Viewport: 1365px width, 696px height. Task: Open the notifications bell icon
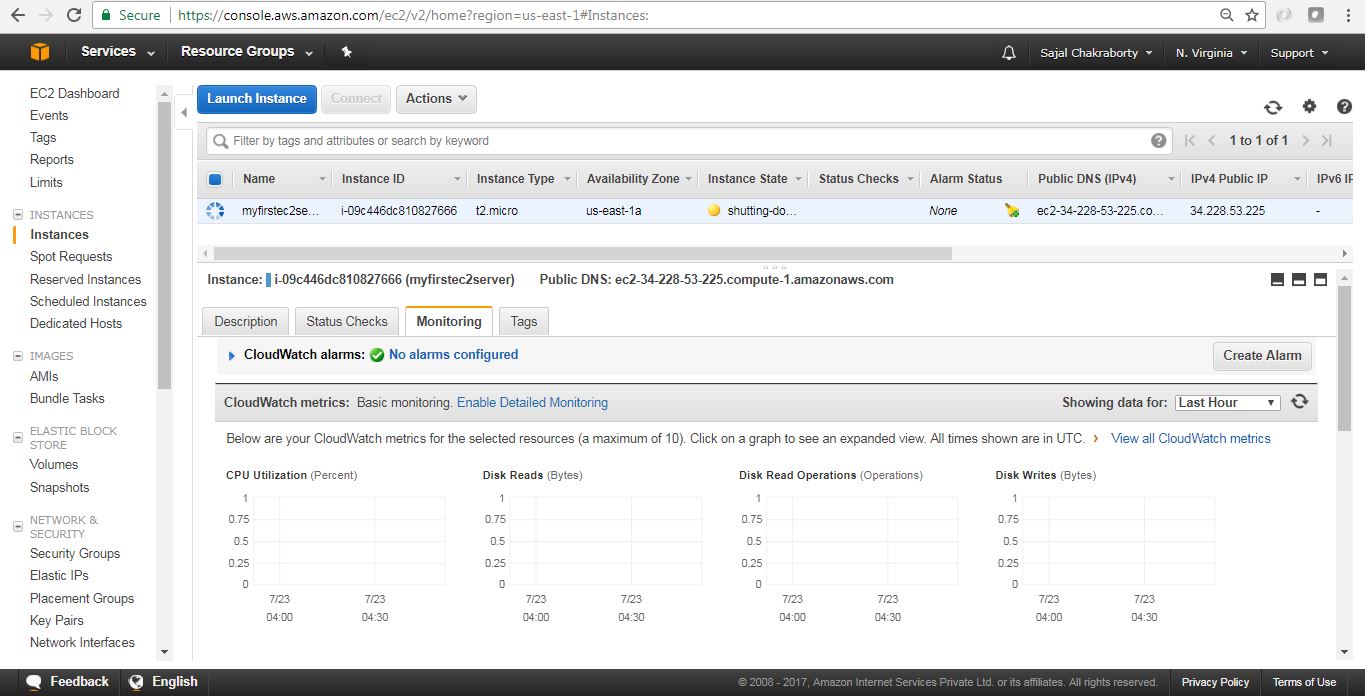click(x=1008, y=53)
